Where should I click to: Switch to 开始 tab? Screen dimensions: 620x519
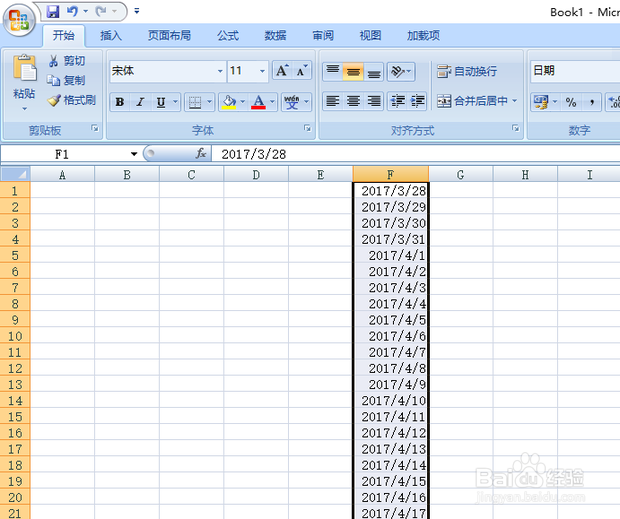[64, 36]
